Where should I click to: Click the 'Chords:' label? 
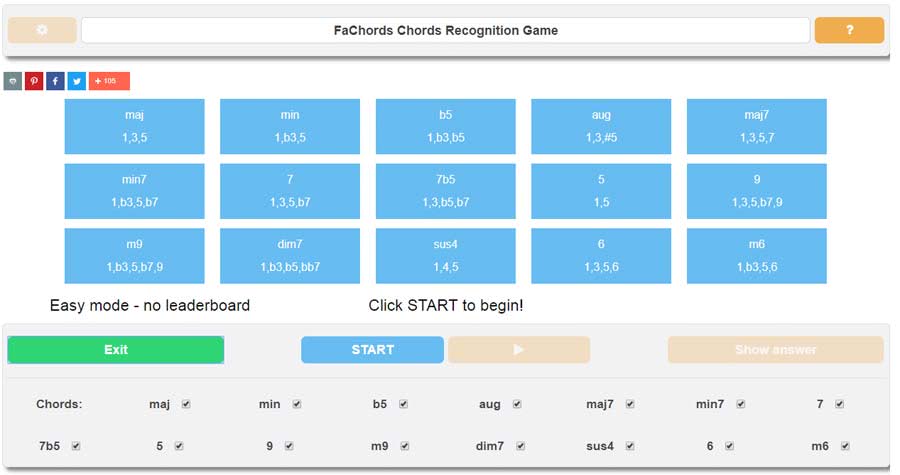(x=59, y=404)
